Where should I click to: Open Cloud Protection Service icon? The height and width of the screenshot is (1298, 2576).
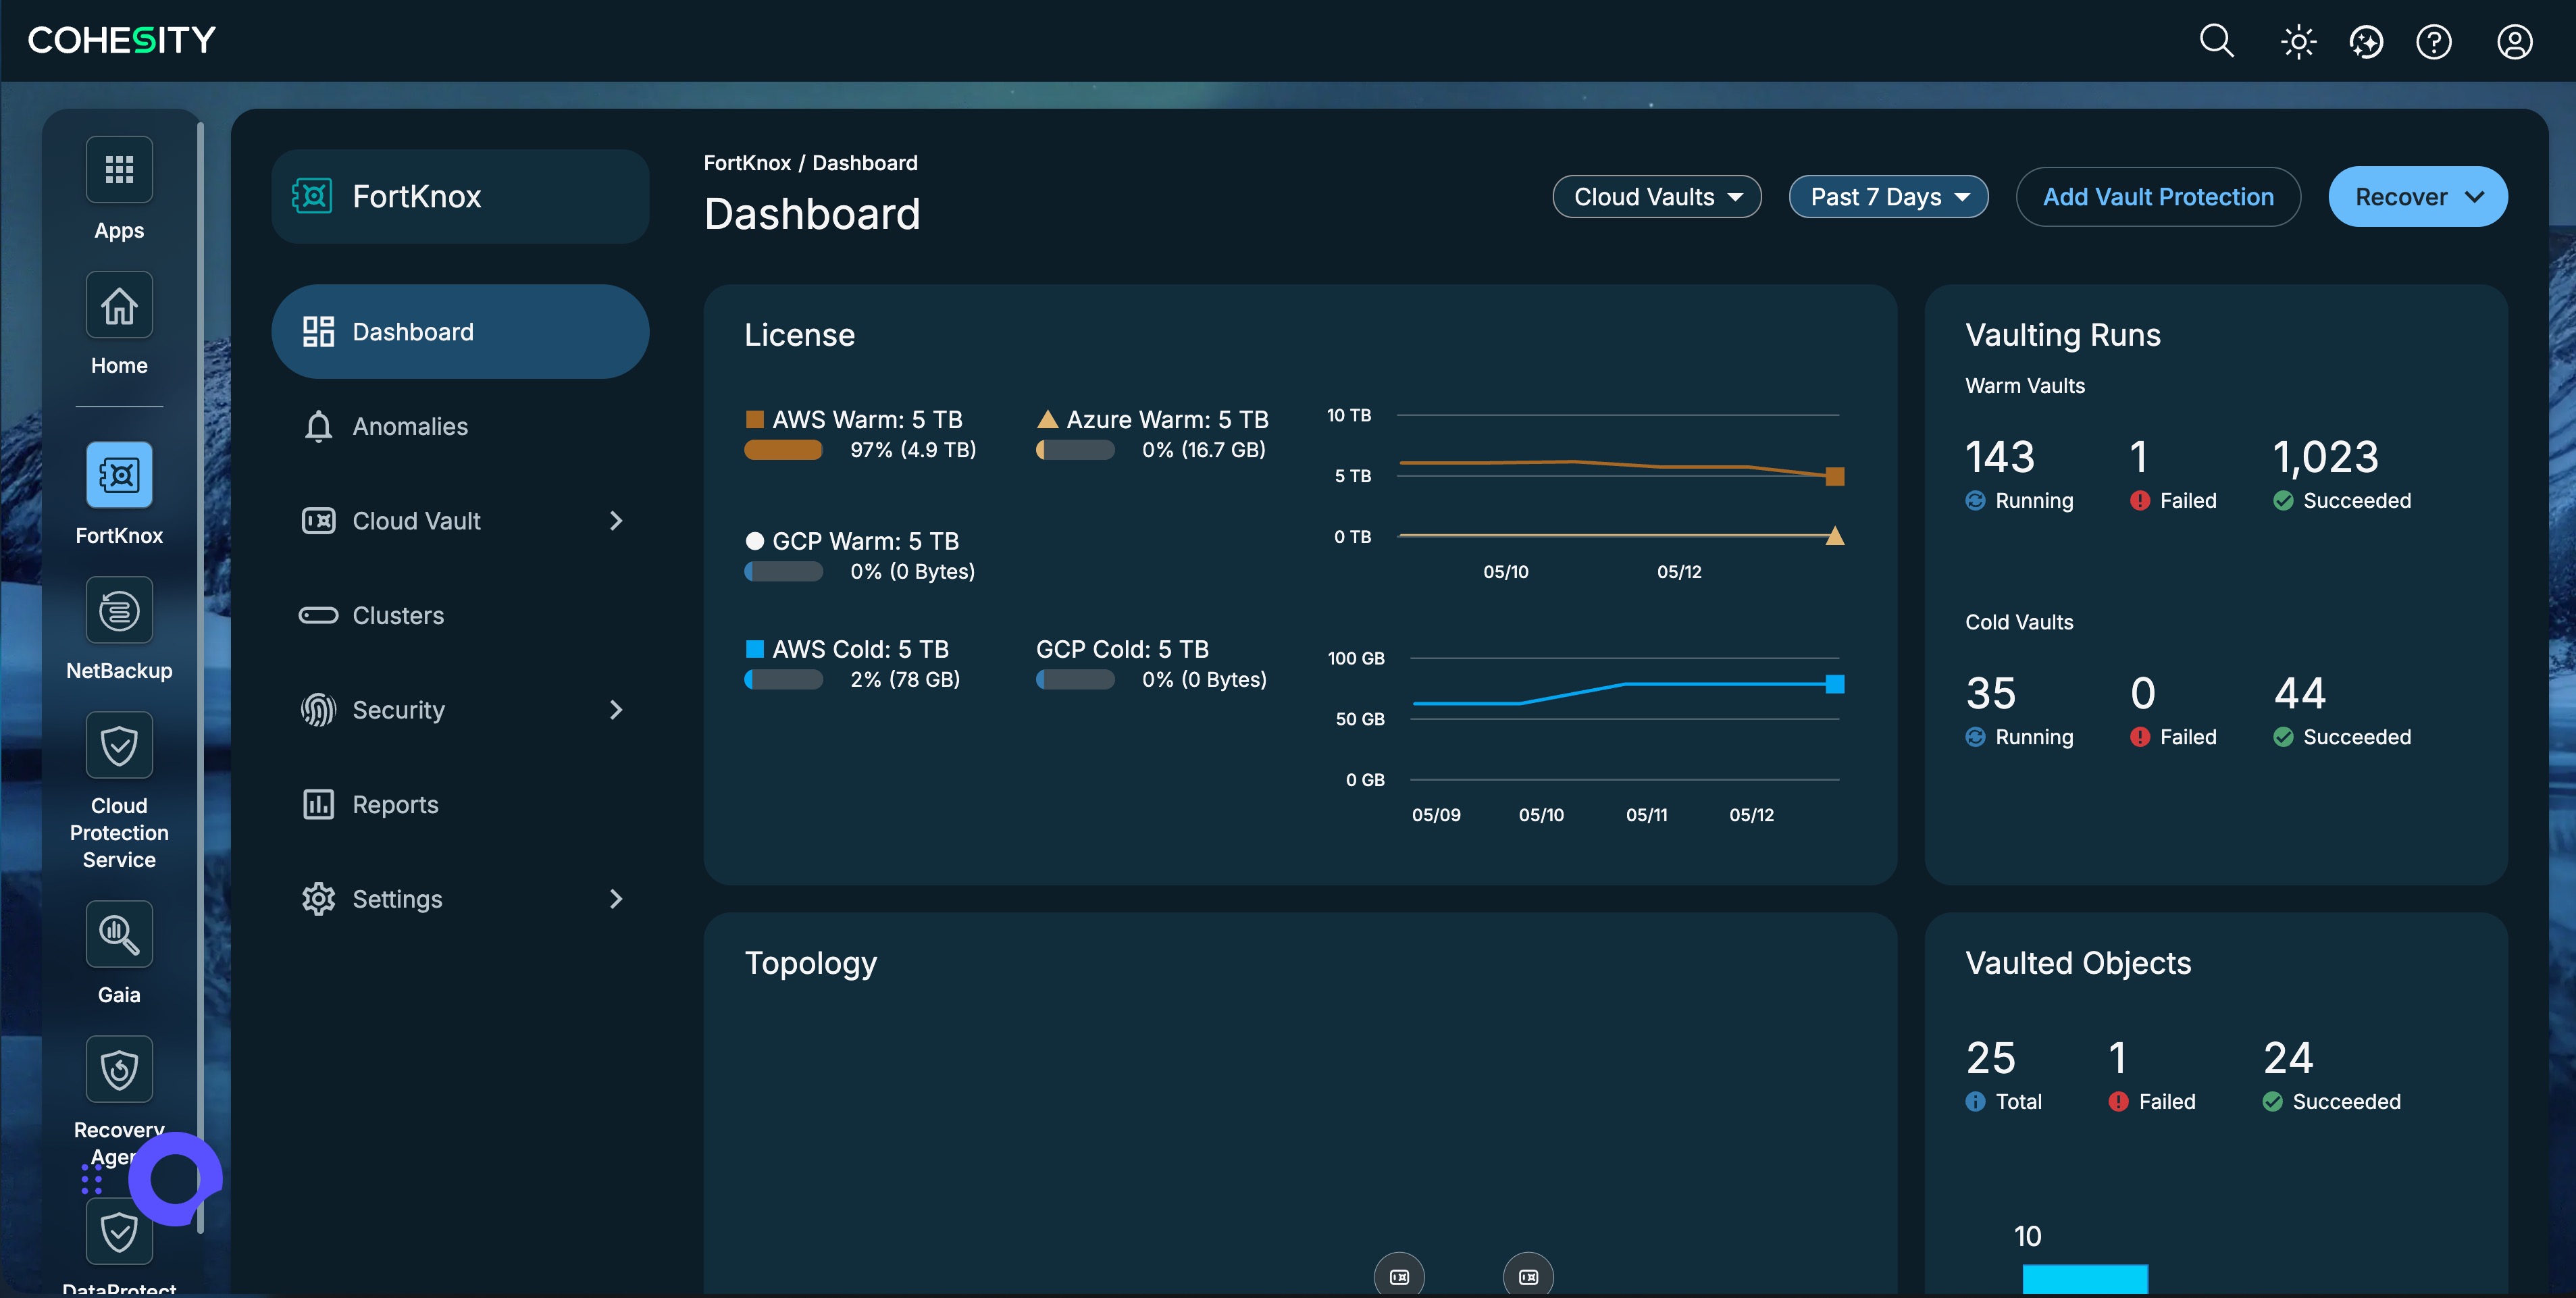click(x=119, y=745)
